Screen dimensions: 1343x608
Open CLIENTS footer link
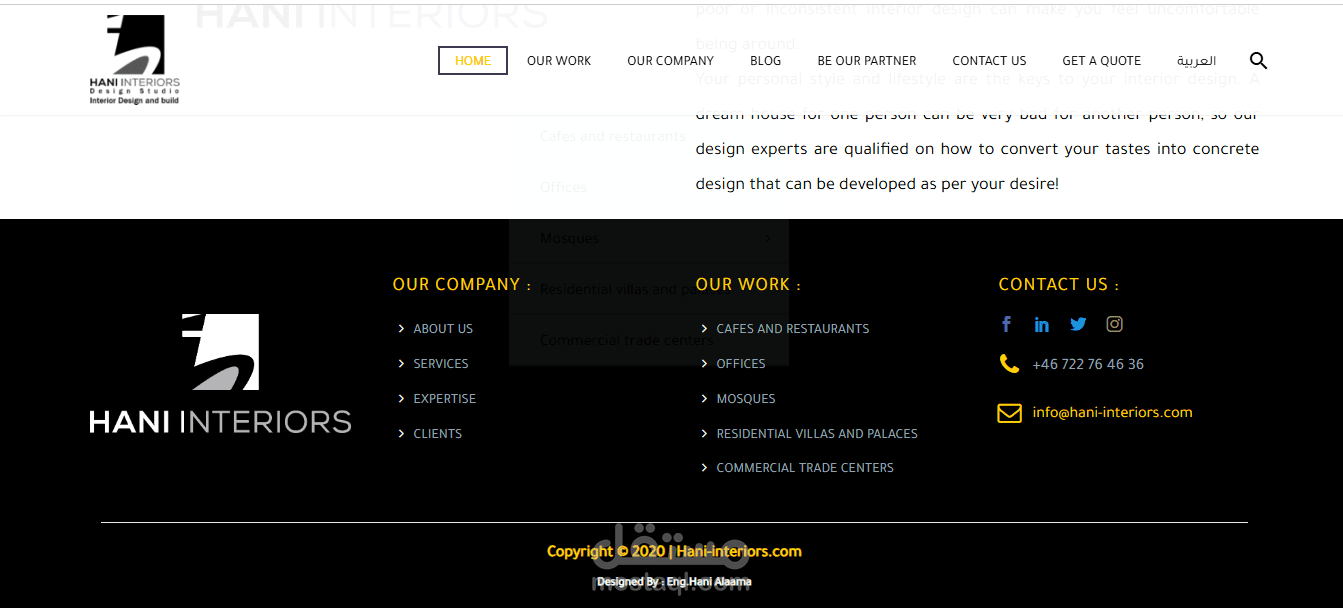[x=438, y=434]
